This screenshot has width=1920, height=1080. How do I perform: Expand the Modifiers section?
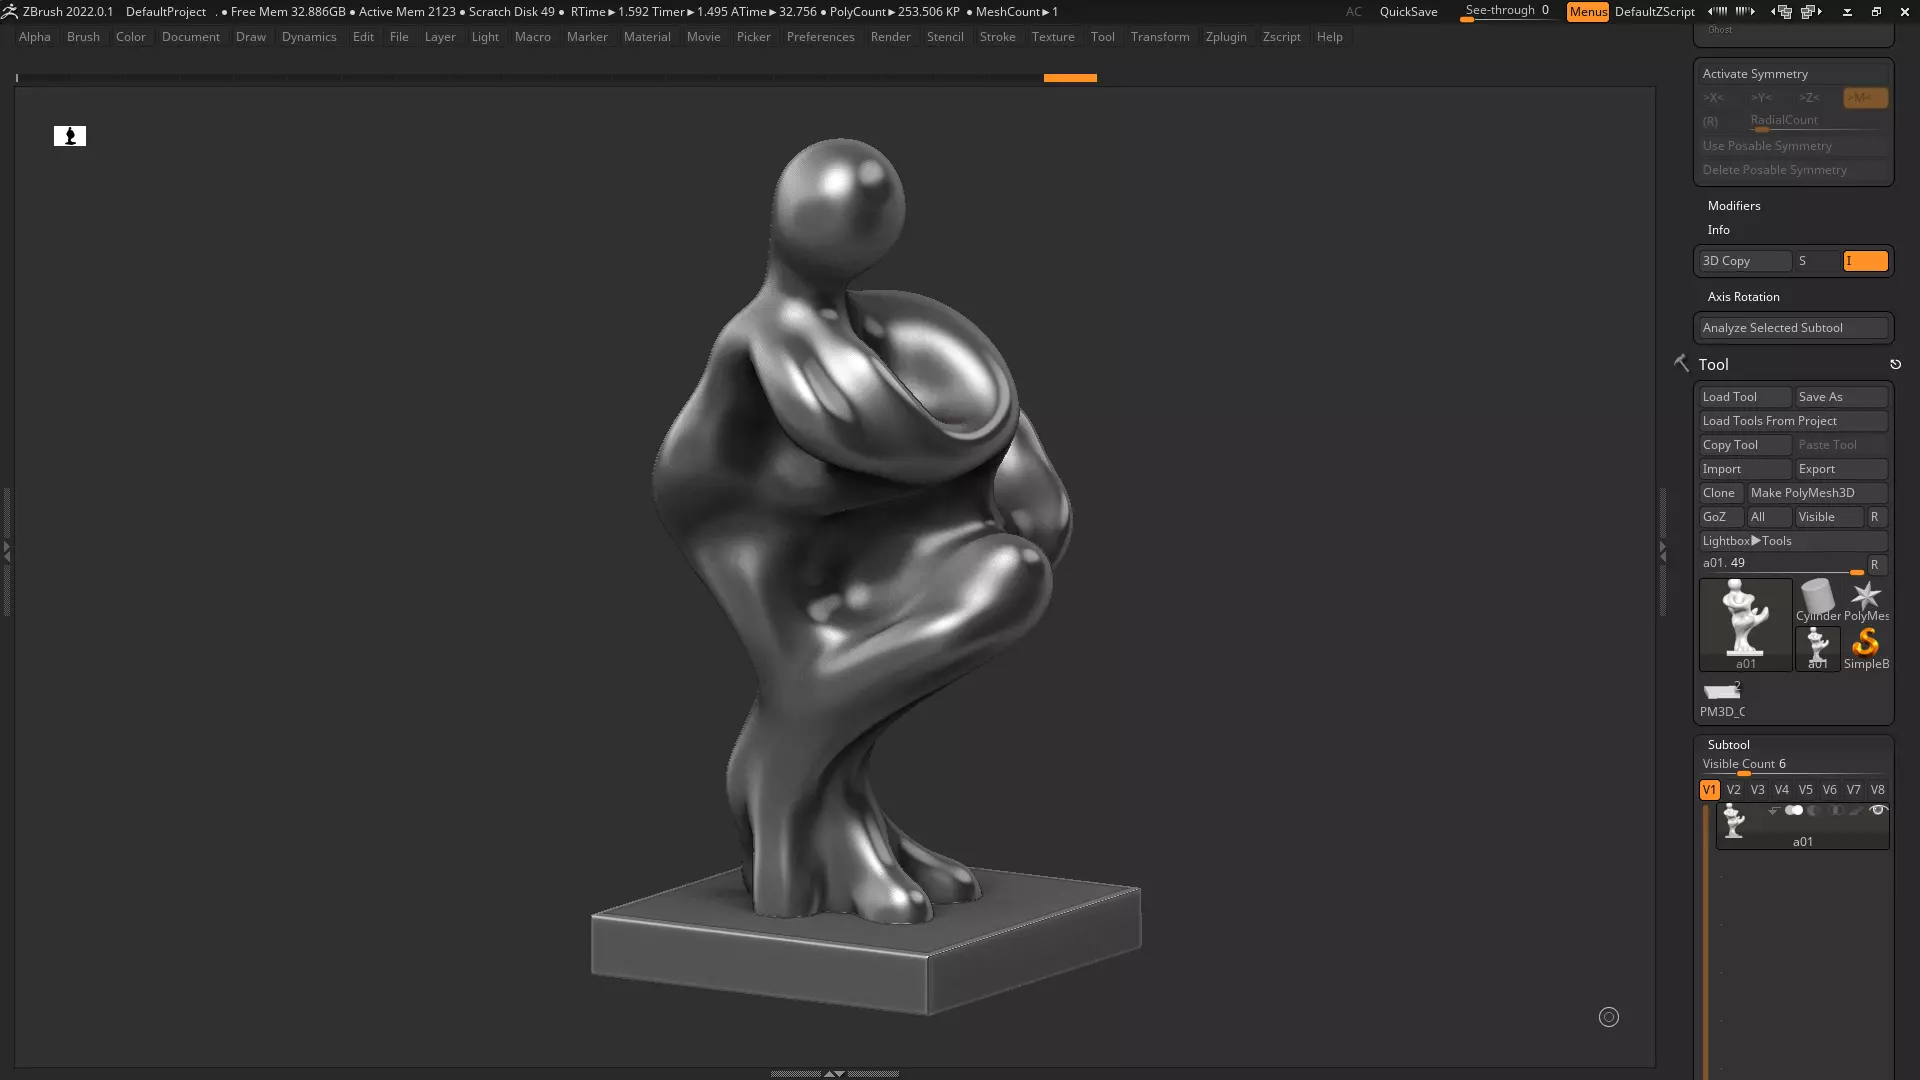(1733, 206)
